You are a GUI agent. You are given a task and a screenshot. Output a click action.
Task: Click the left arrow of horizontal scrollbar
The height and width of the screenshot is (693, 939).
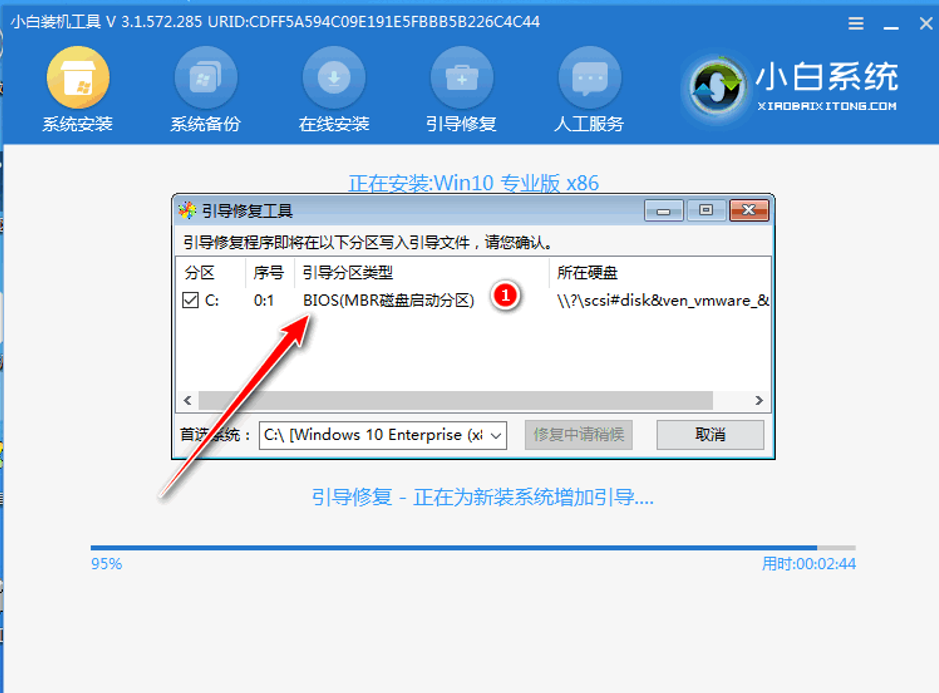click(x=187, y=400)
